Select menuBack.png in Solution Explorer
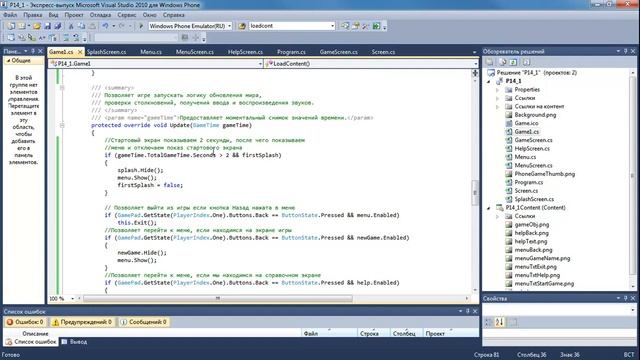This screenshot has height=360, width=640. pyautogui.click(x=533, y=250)
